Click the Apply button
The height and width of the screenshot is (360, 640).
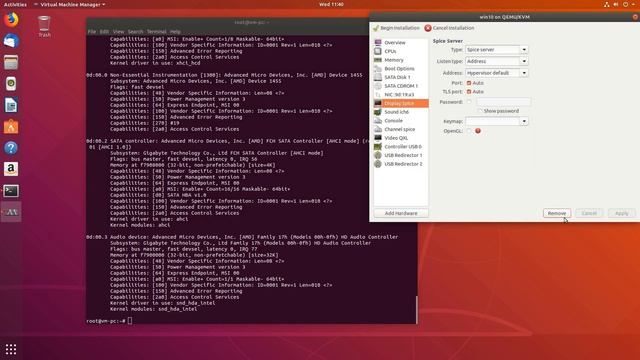pos(621,213)
